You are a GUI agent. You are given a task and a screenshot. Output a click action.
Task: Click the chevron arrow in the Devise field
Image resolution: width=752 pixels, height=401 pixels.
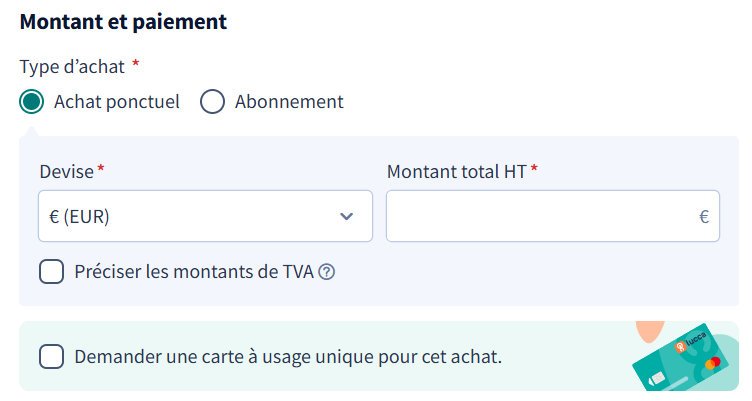346,217
